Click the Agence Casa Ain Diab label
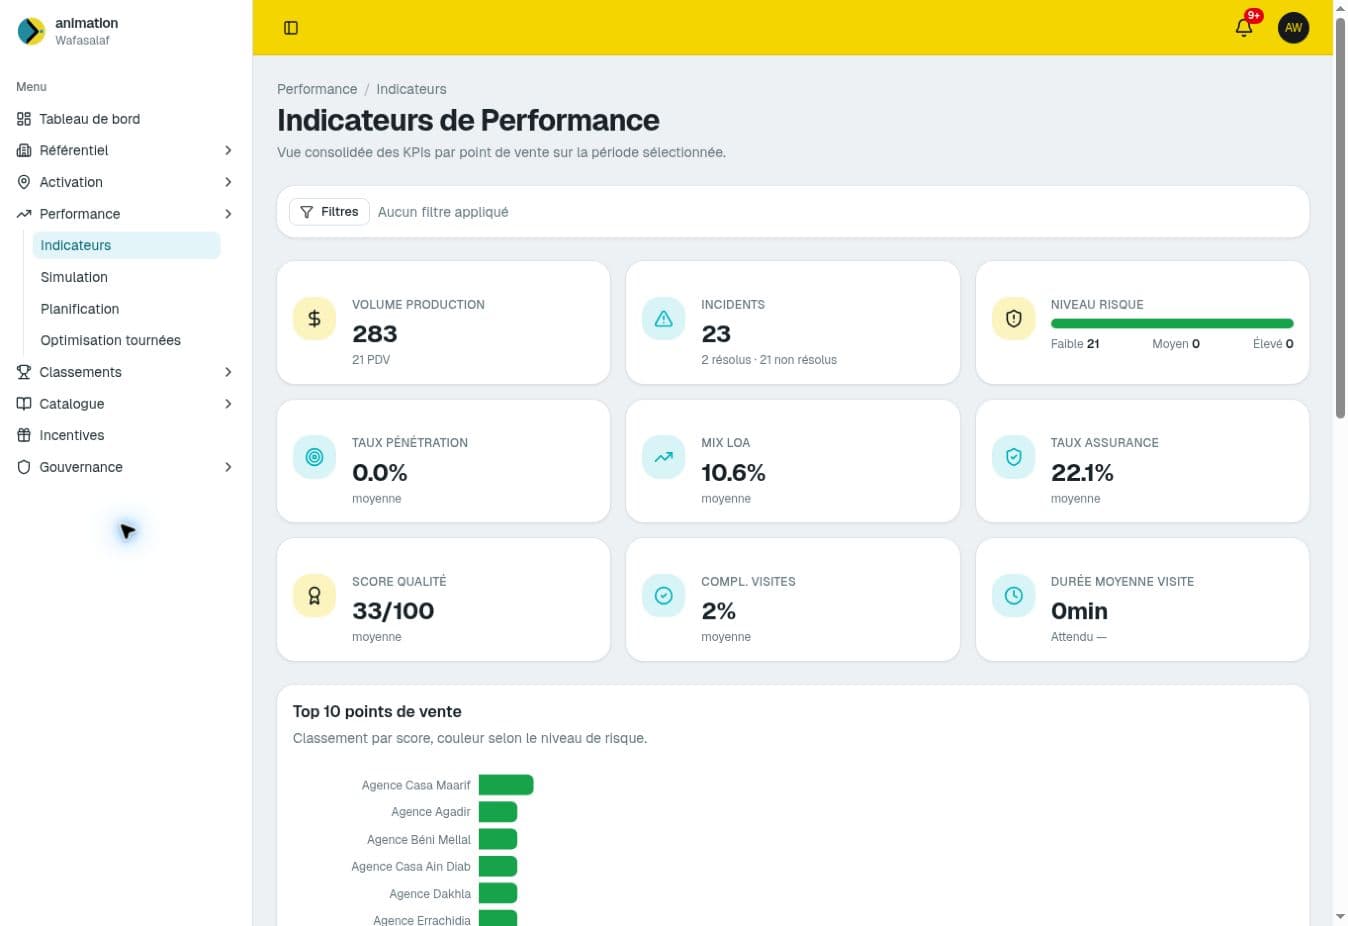 pos(411,867)
